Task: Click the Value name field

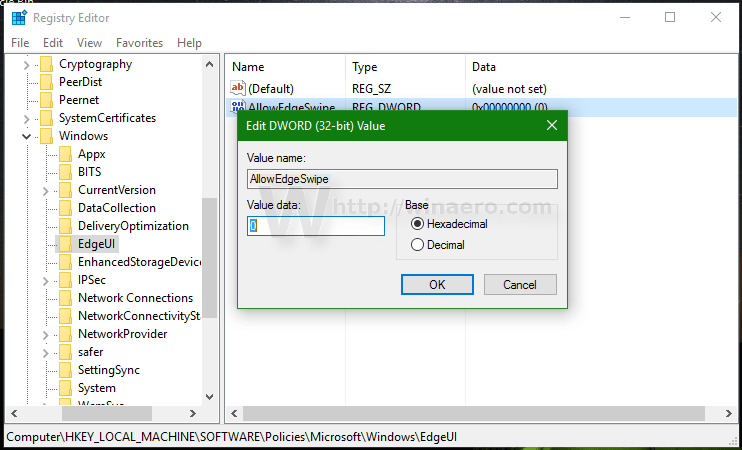Action: click(x=402, y=179)
